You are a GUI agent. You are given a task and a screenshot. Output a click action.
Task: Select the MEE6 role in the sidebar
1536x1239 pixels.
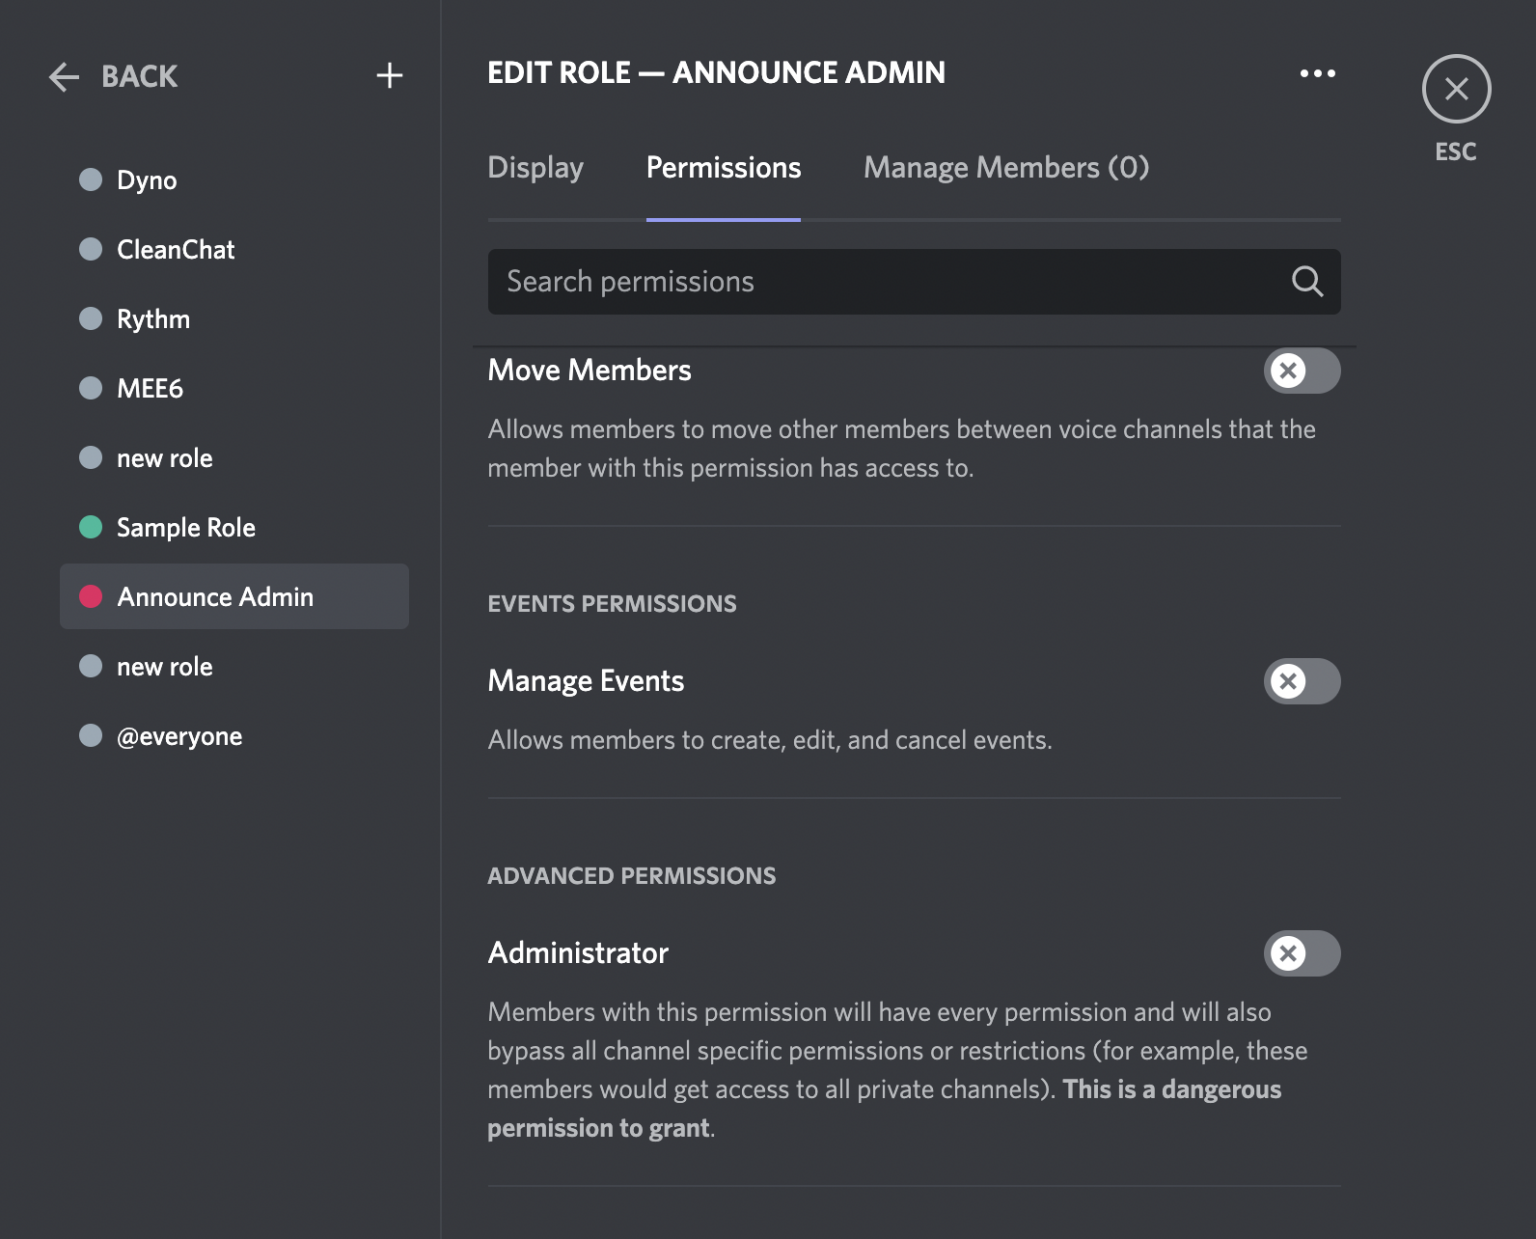[150, 388]
